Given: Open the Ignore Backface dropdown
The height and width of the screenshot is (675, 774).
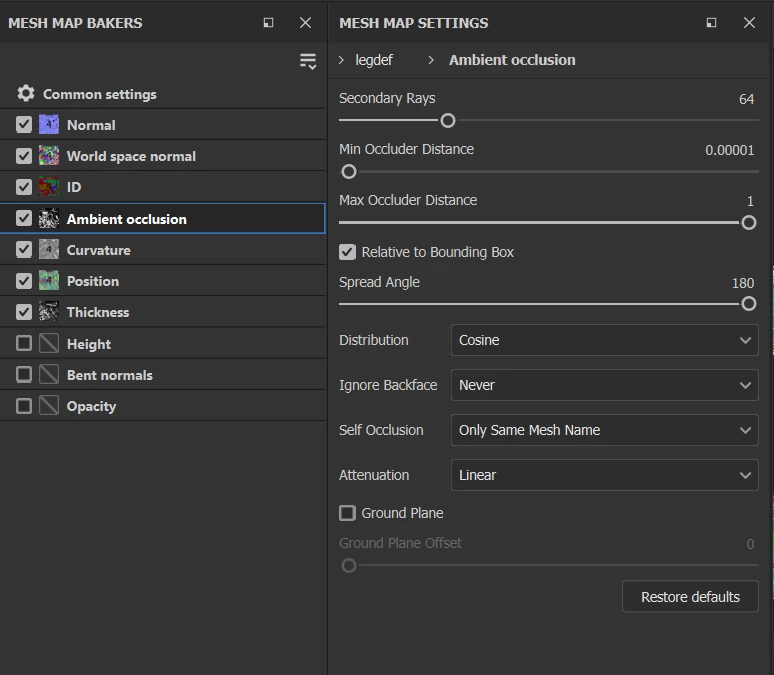Looking at the screenshot, I should click(x=604, y=385).
